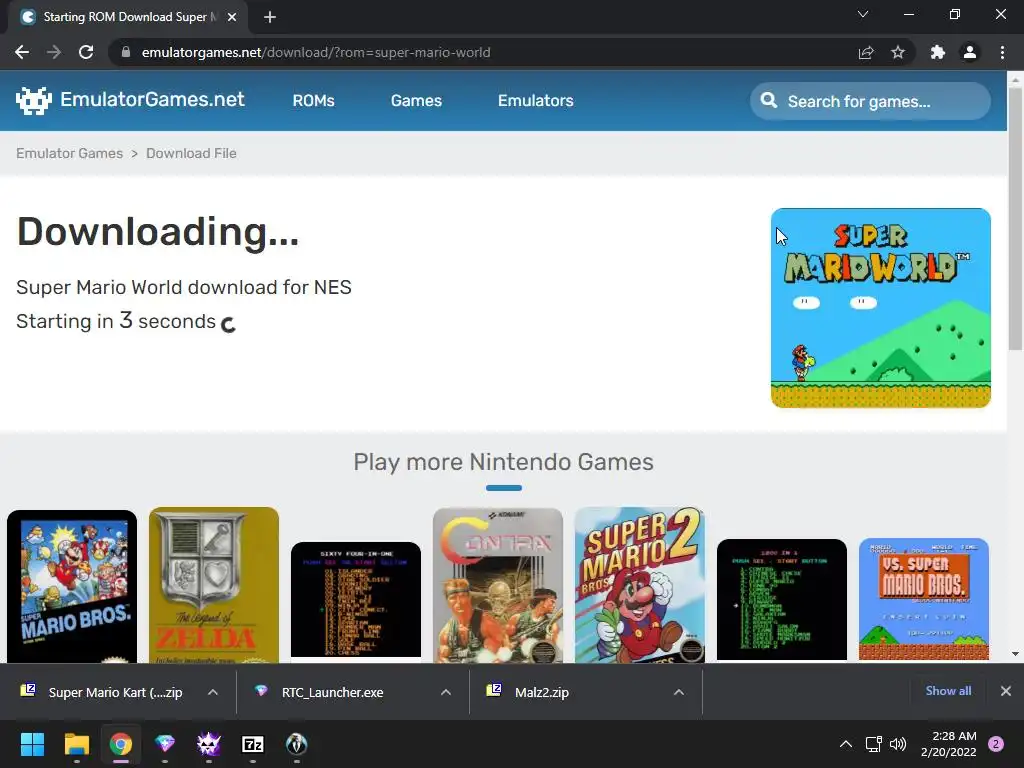The height and width of the screenshot is (768, 1024).
Task: Close the downloads bar
Action: click(x=1006, y=691)
